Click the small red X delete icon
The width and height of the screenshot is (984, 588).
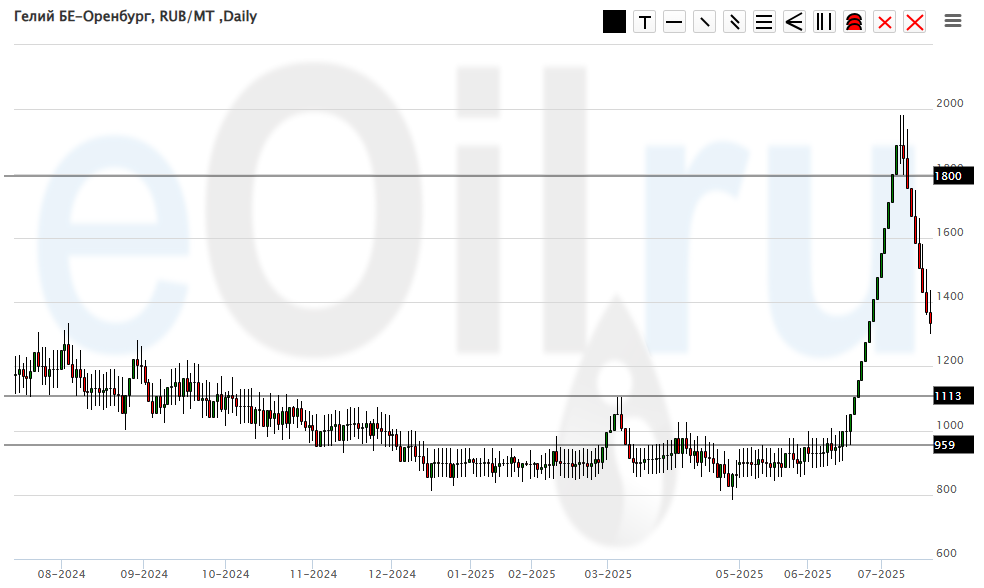coord(884,22)
